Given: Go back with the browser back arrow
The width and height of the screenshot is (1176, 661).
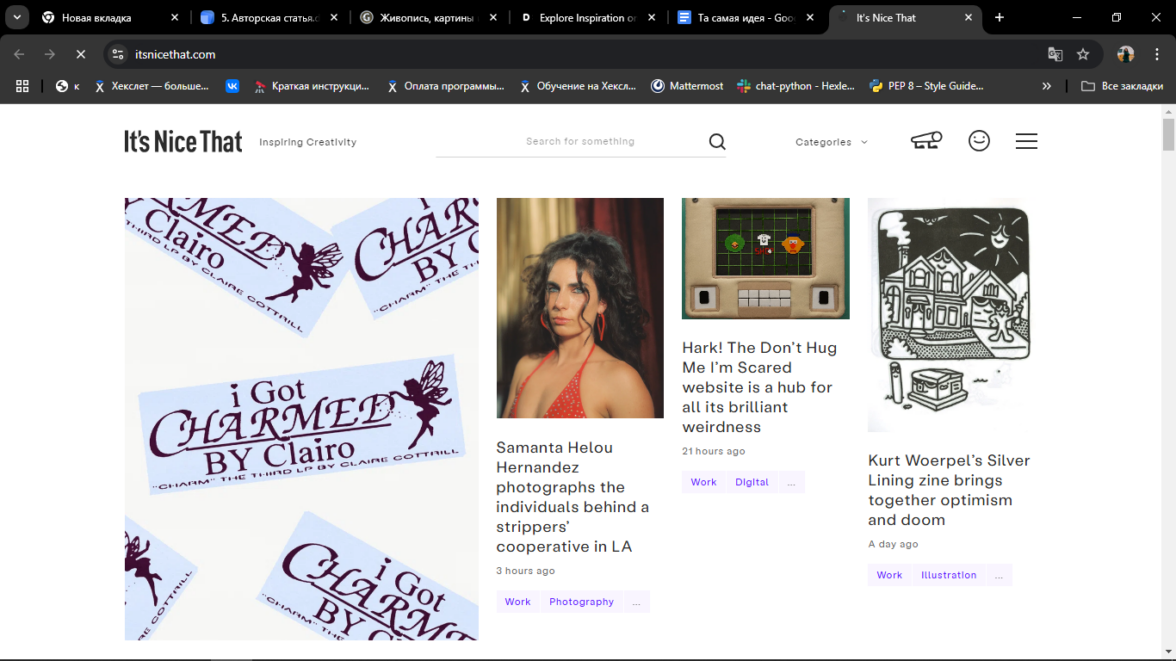Looking at the screenshot, I should 19,54.
